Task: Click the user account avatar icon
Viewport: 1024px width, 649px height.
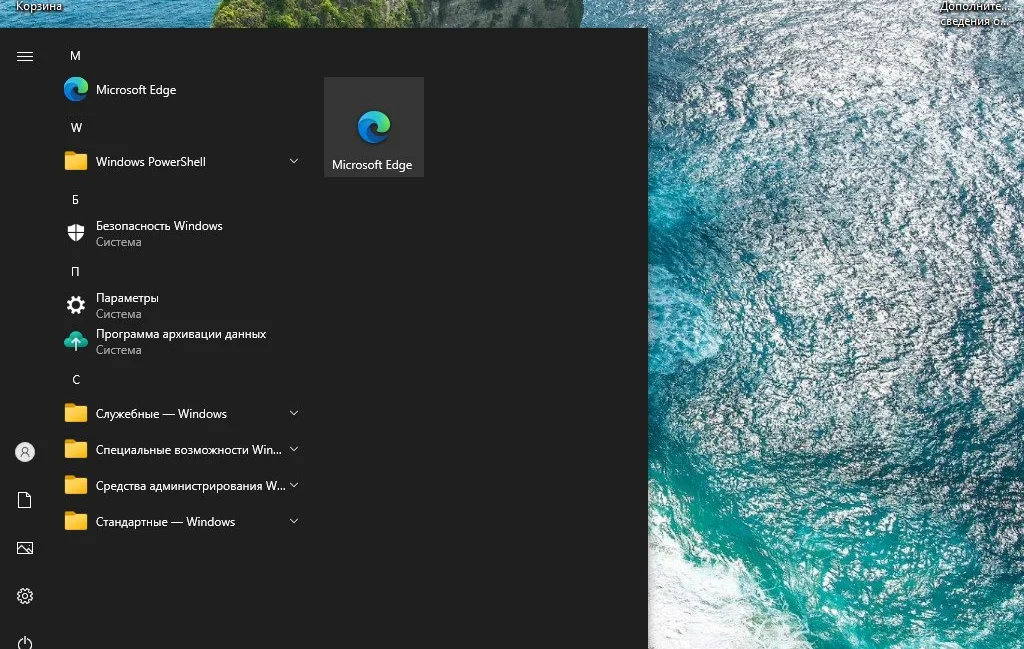Action: click(25, 452)
